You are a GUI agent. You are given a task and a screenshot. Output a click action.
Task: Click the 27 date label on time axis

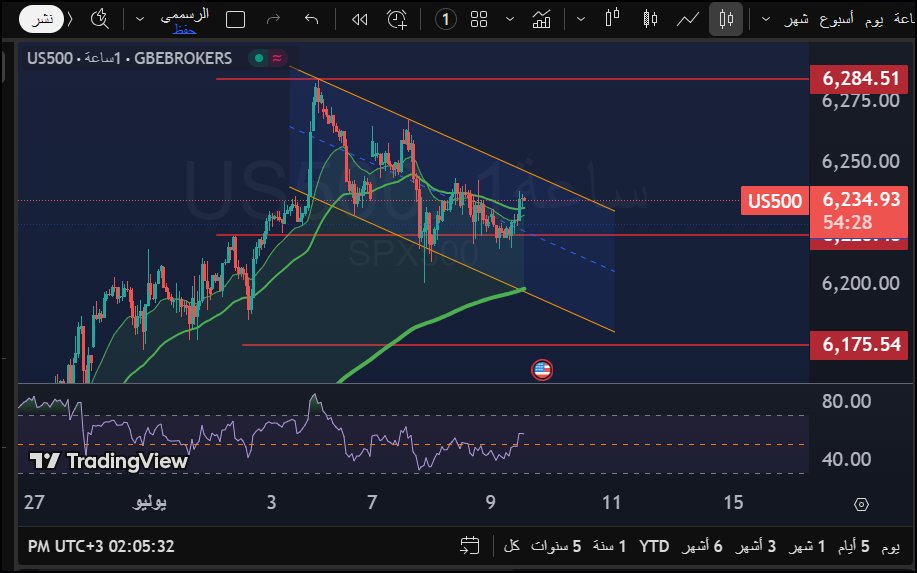pos(34,502)
